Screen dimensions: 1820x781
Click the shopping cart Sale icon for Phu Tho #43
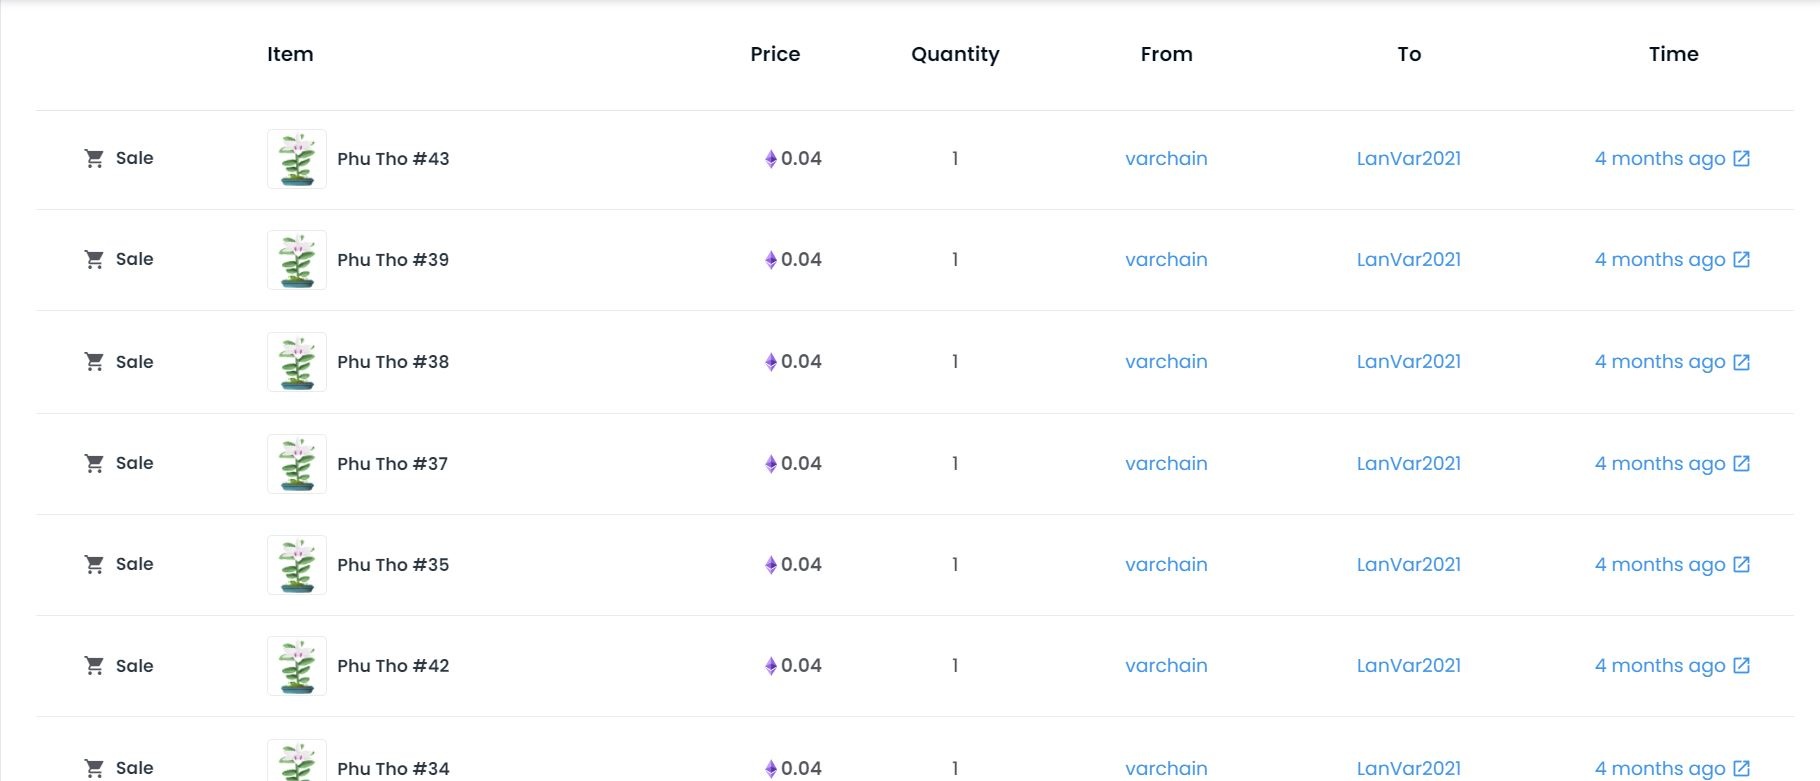click(x=94, y=158)
